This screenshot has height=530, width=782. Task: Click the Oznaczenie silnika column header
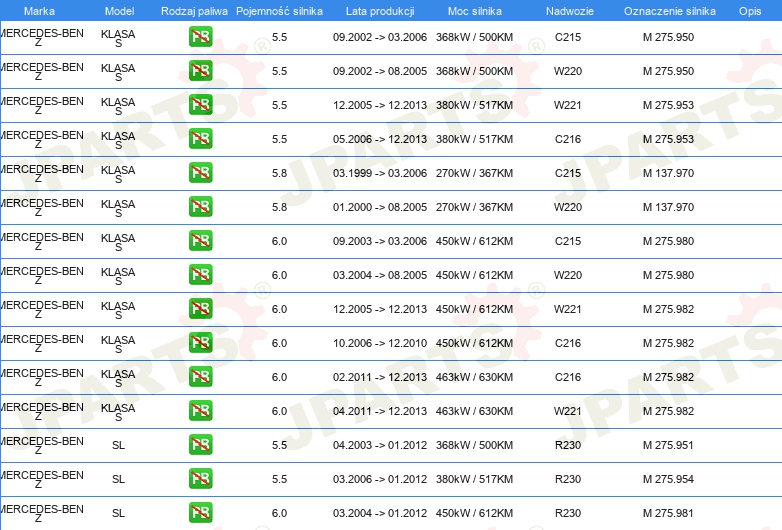[x=669, y=11]
